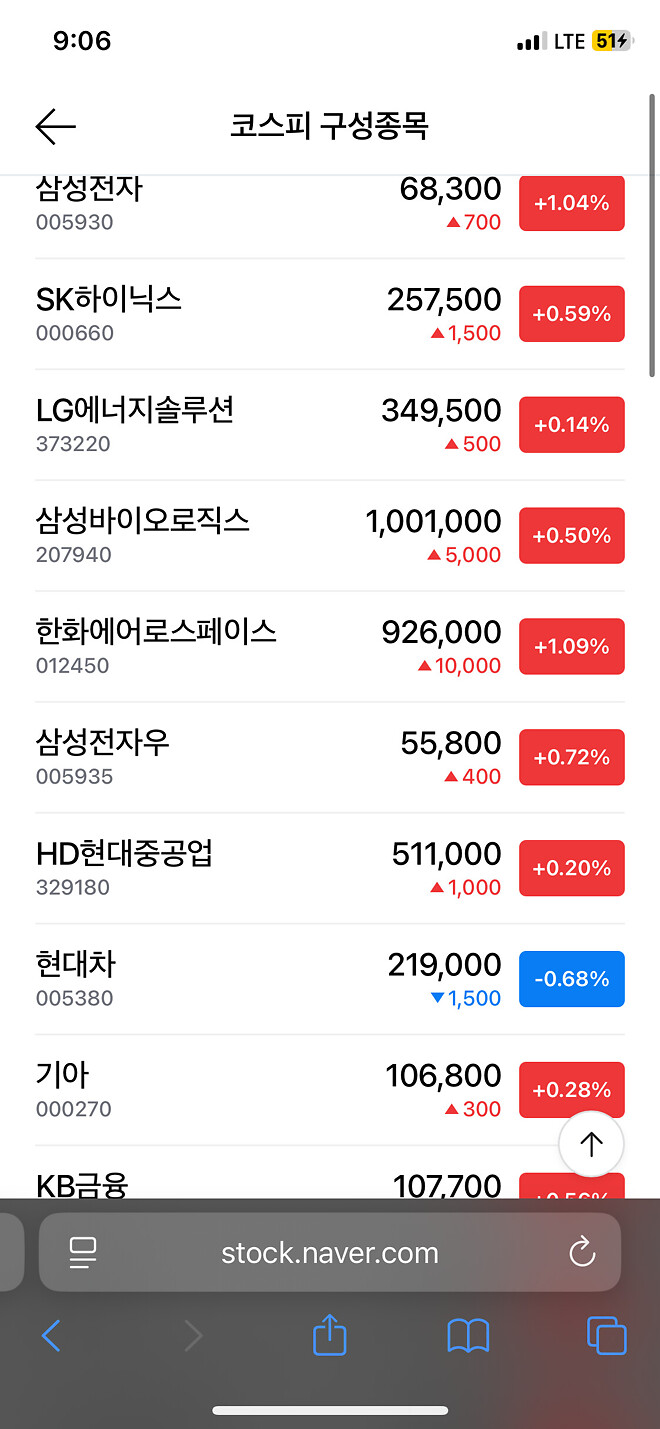Tap the blue -0.68% badge for 현대차
The image size is (660, 1429).
click(x=571, y=978)
